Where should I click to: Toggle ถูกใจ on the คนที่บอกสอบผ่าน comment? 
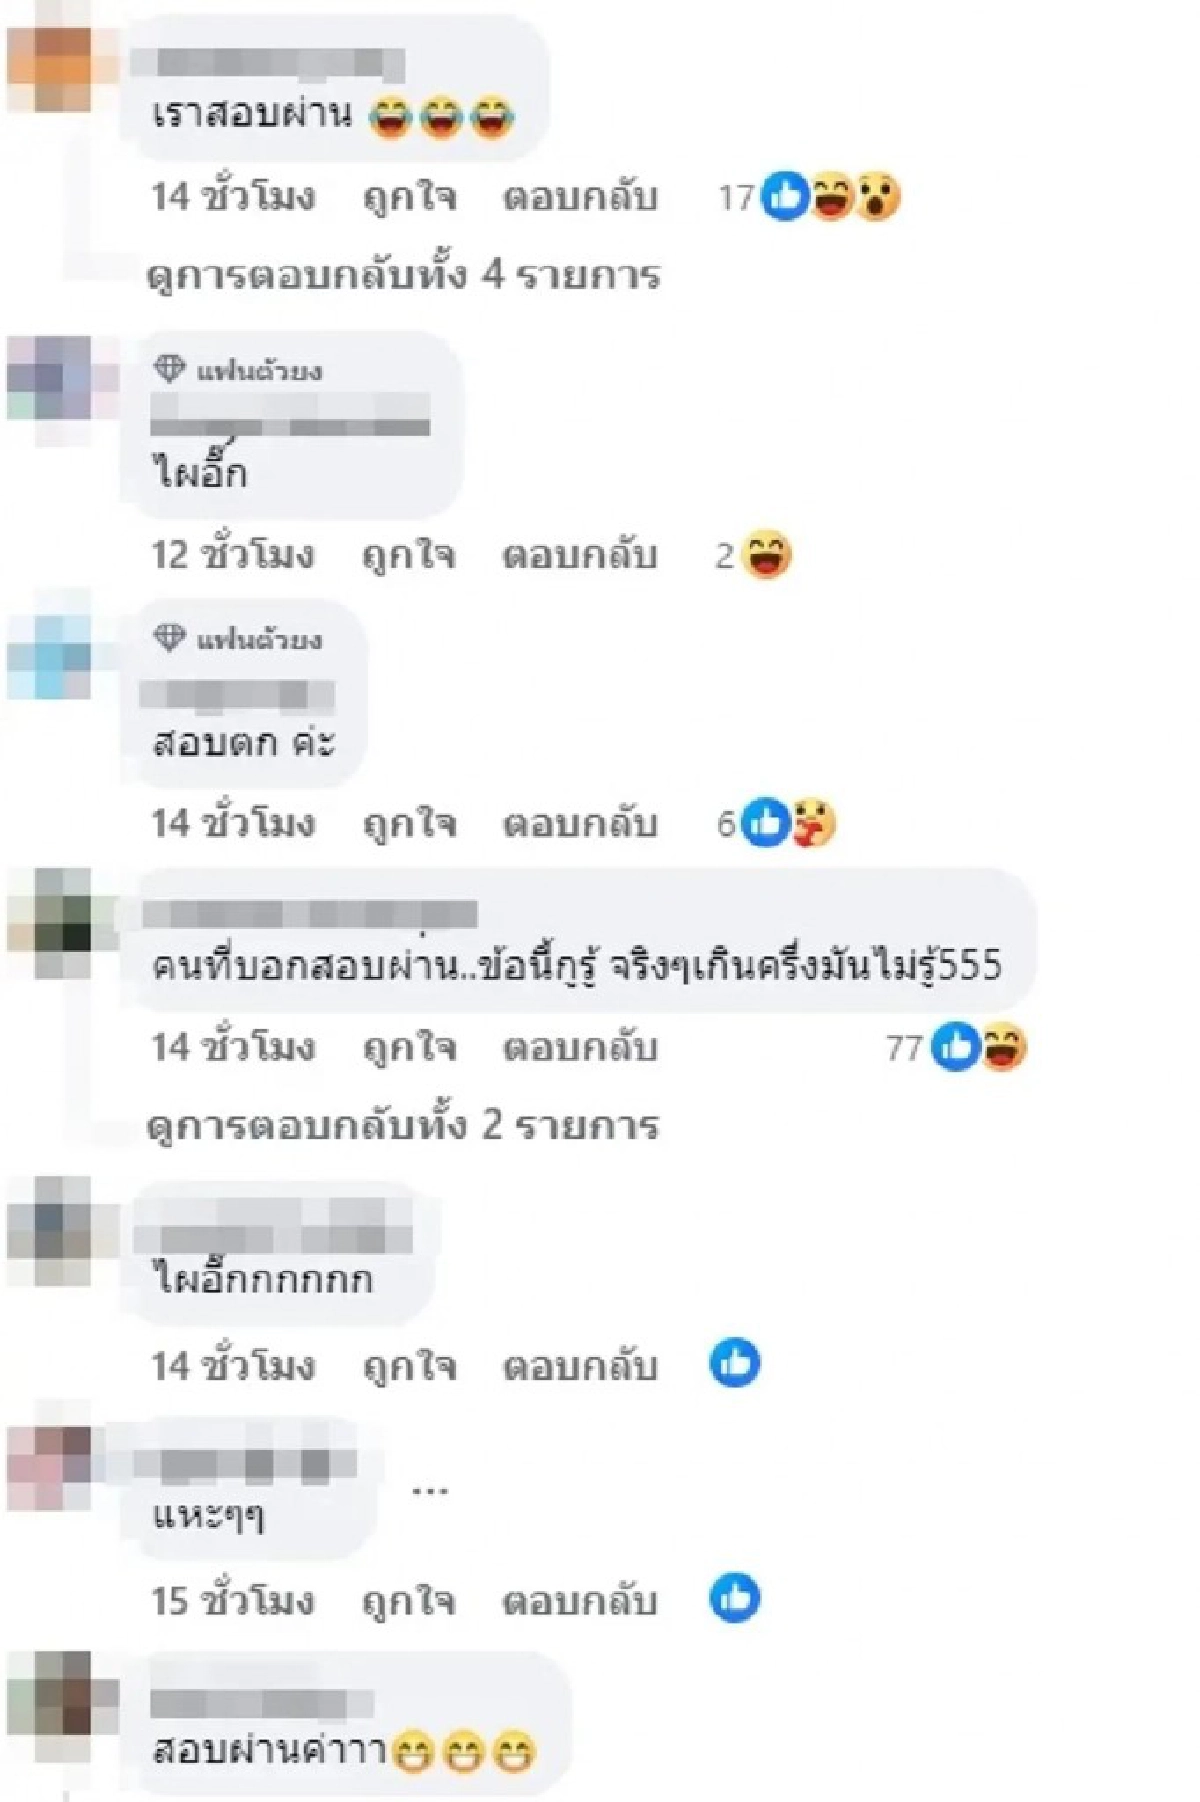click(409, 1048)
